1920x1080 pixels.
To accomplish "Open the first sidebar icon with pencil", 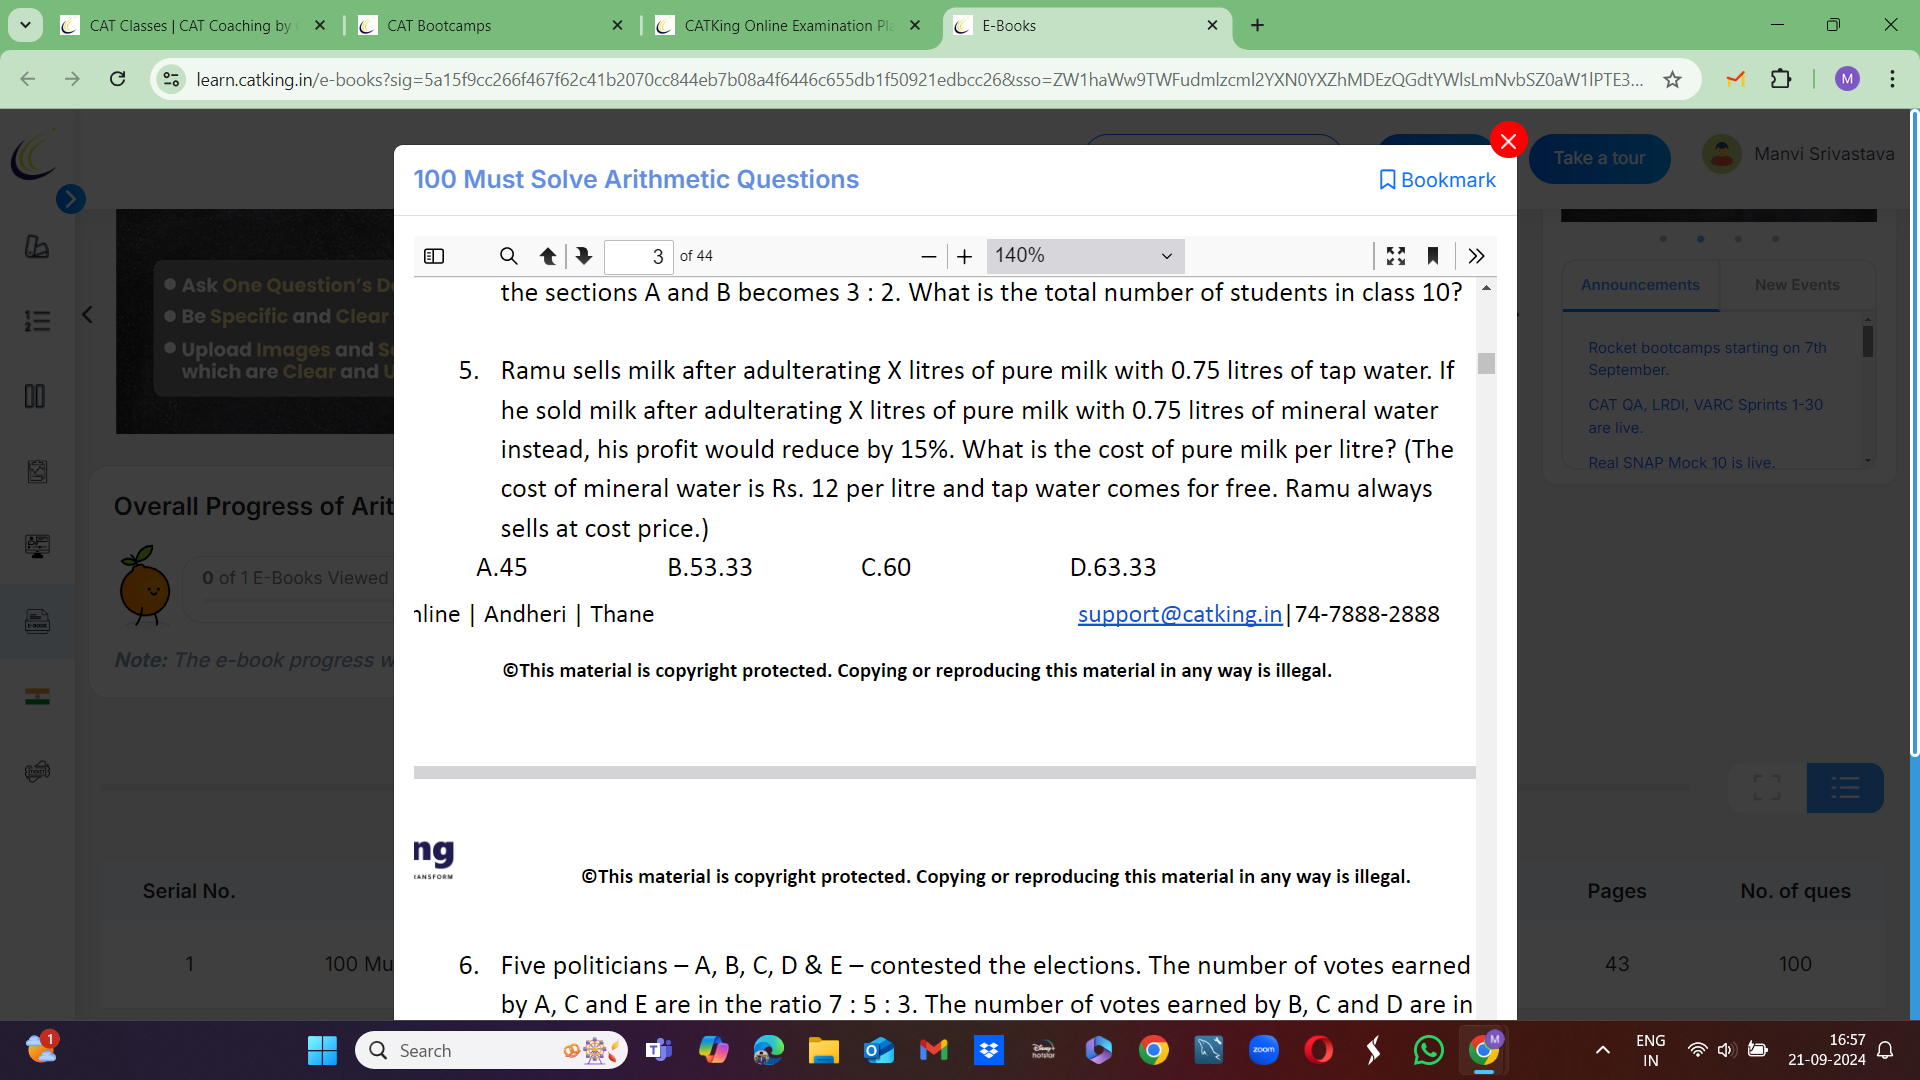I will coord(37,246).
